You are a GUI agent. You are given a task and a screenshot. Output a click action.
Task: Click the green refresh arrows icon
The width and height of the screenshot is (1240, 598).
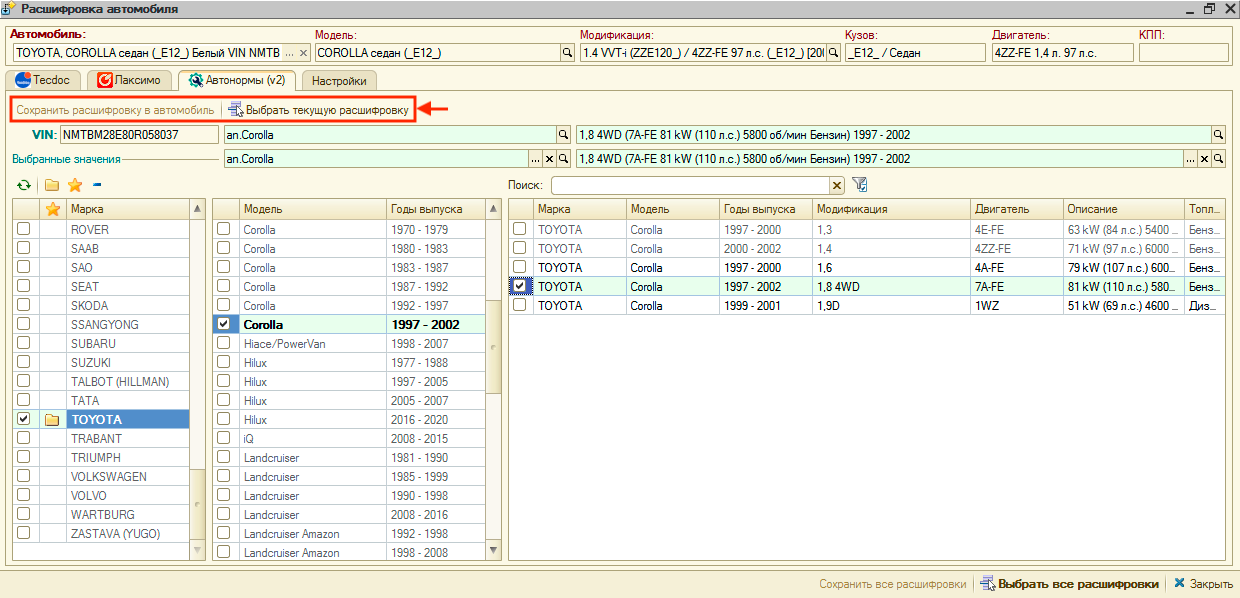(x=24, y=185)
